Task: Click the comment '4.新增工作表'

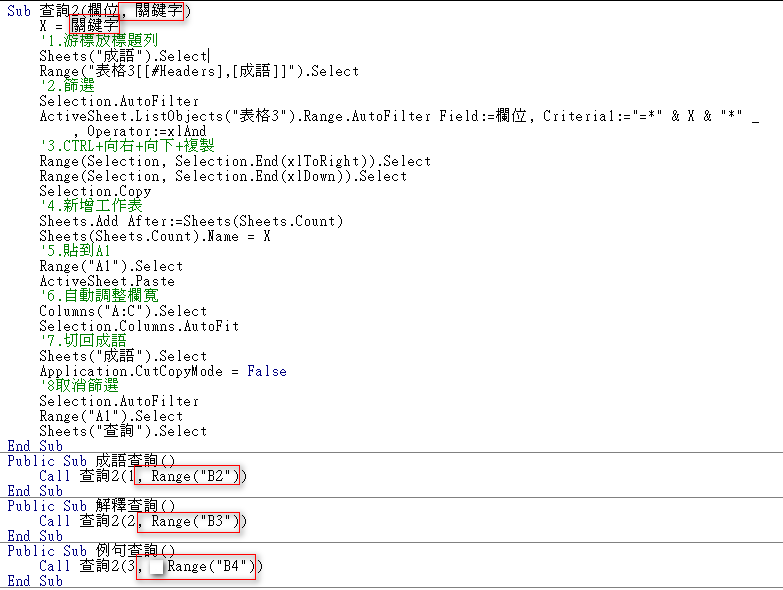Action: click(91, 206)
